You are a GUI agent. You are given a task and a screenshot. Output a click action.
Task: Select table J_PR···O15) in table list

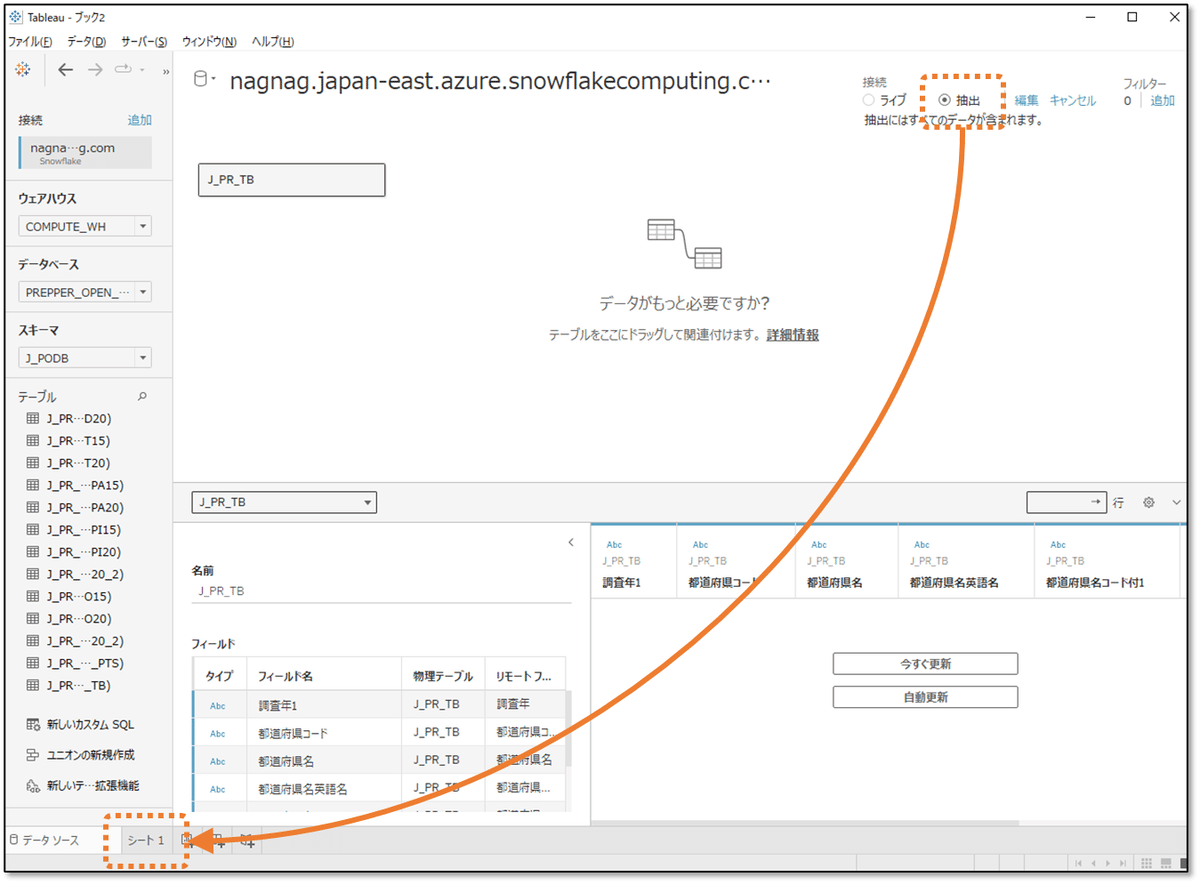point(78,596)
